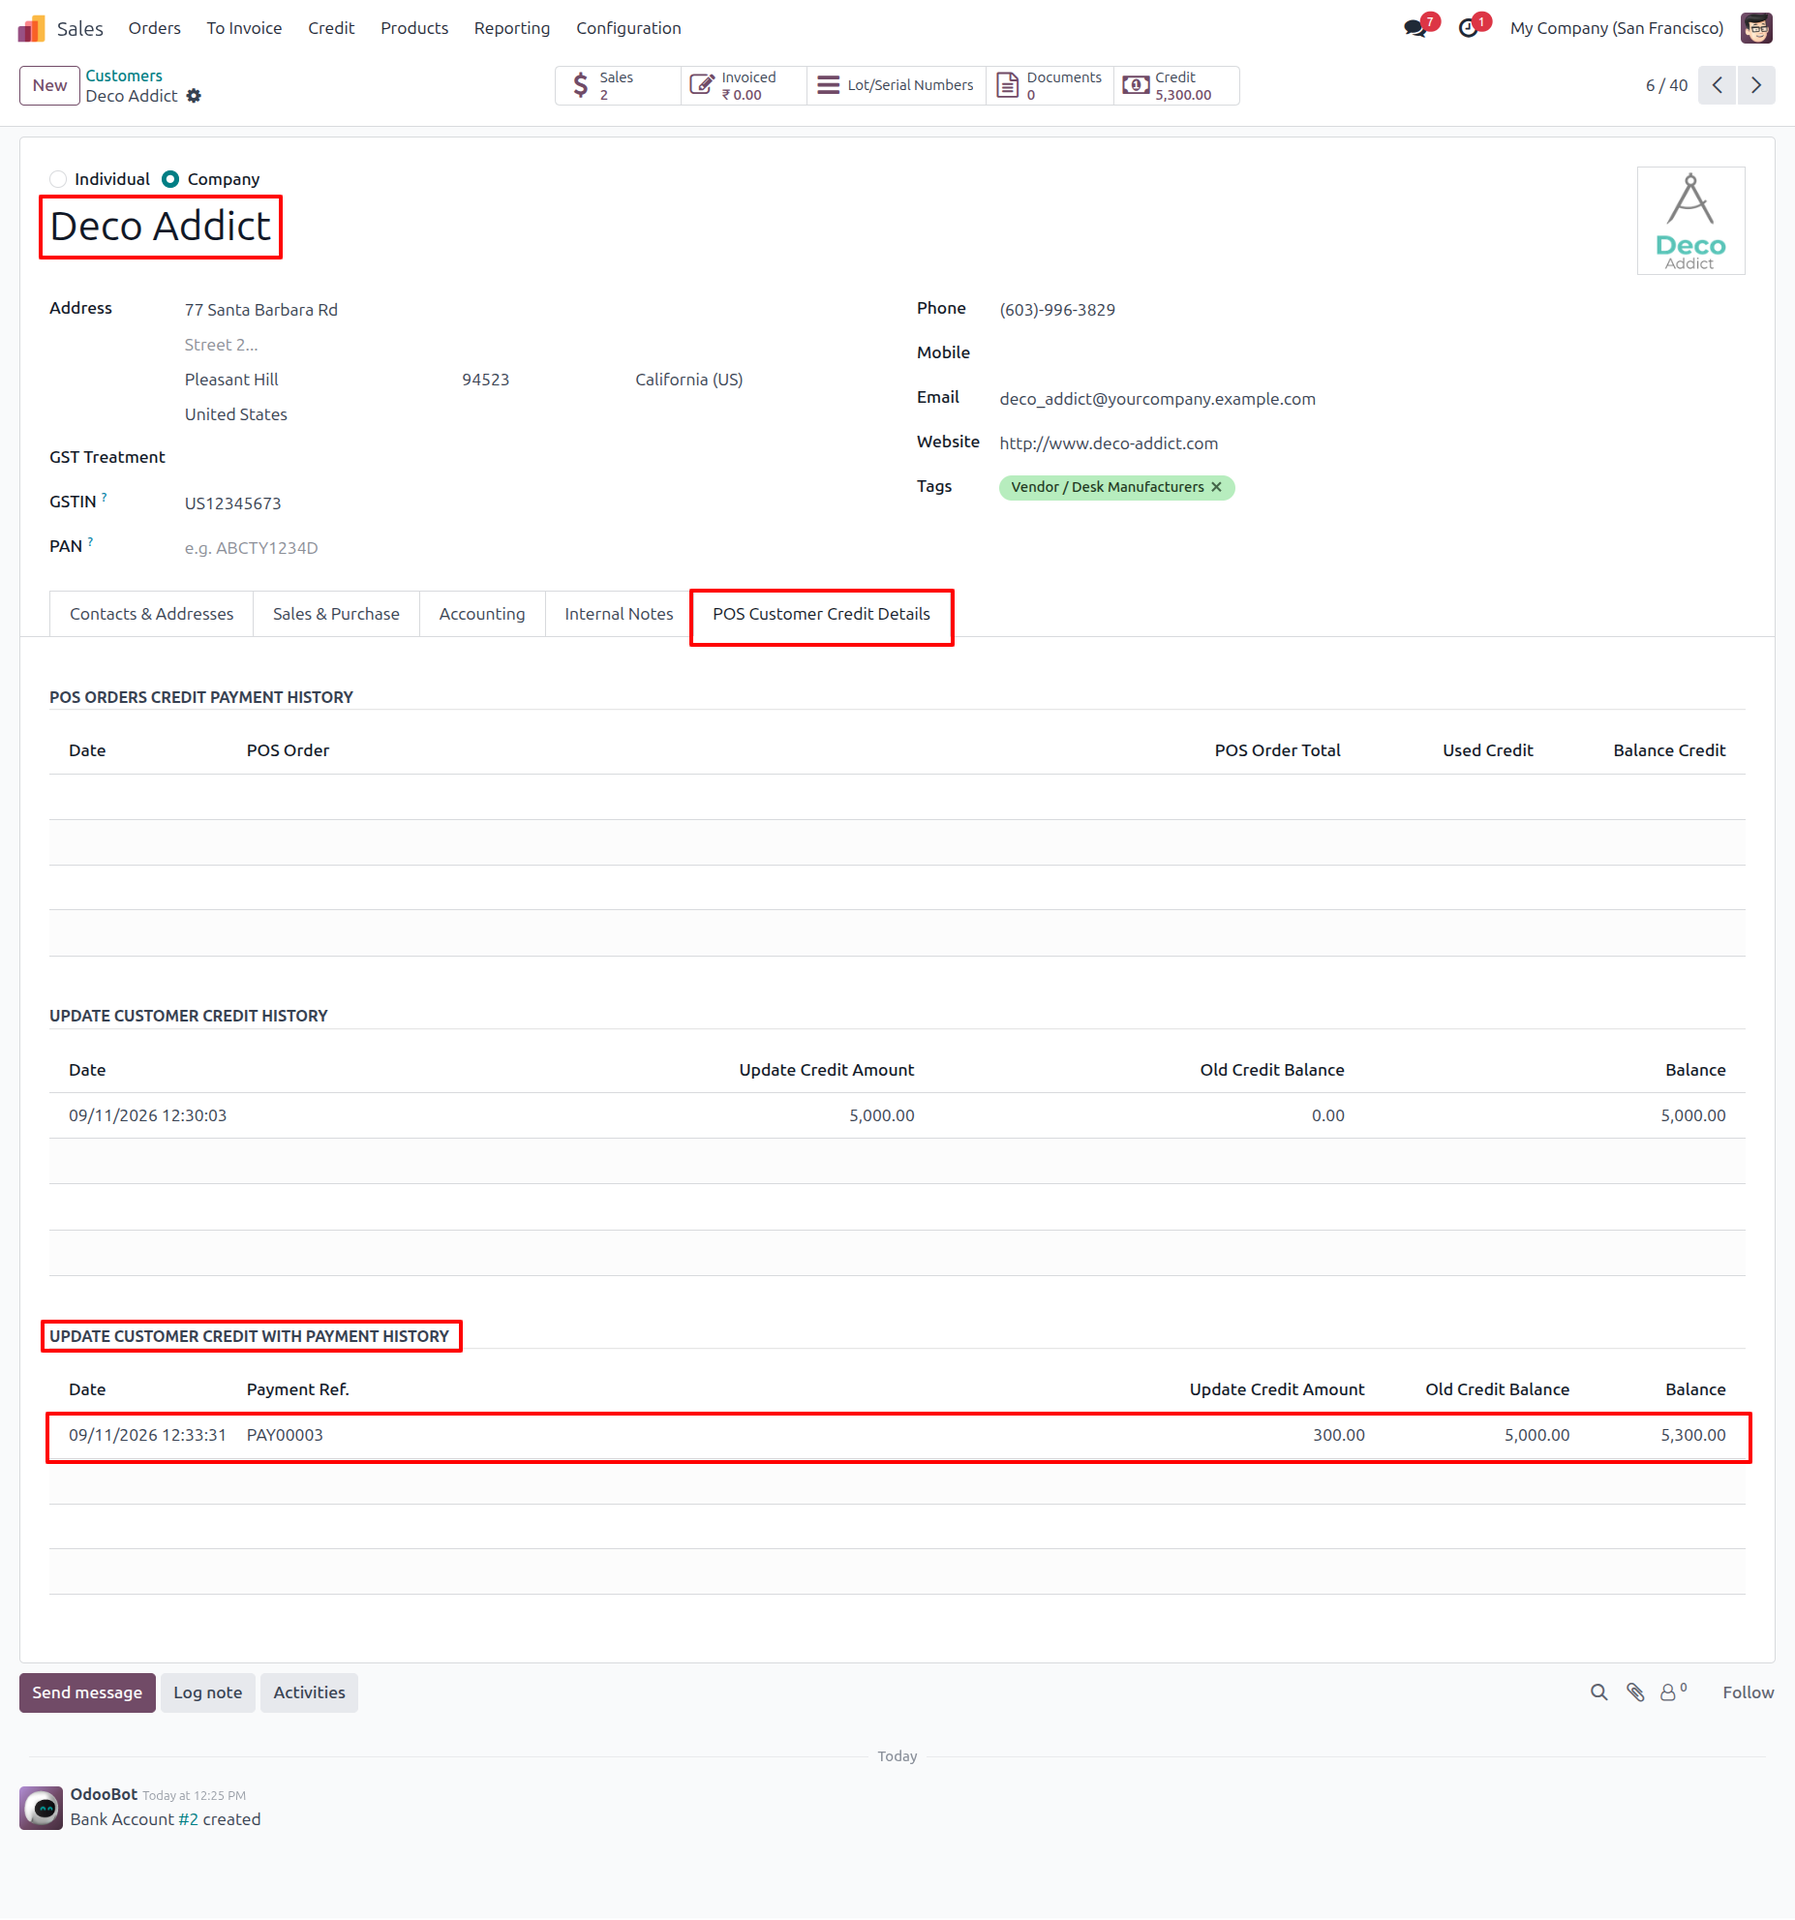Go to next customer record arrow
The height and width of the screenshot is (1920, 1795).
(x=1756, y=85)
